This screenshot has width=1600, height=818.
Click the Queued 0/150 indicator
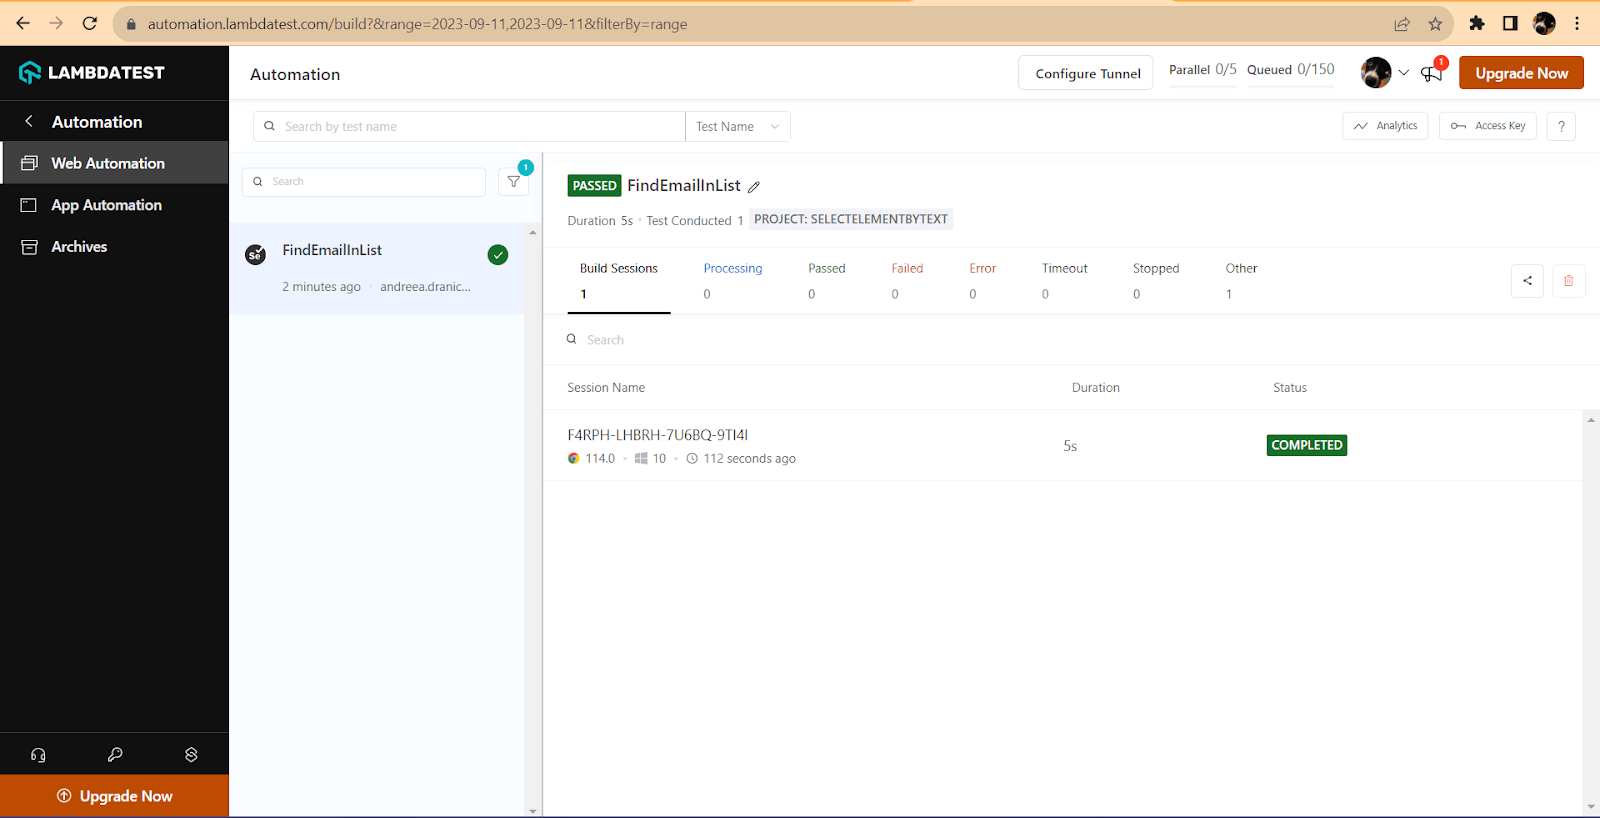click(x=1291, y=70)
